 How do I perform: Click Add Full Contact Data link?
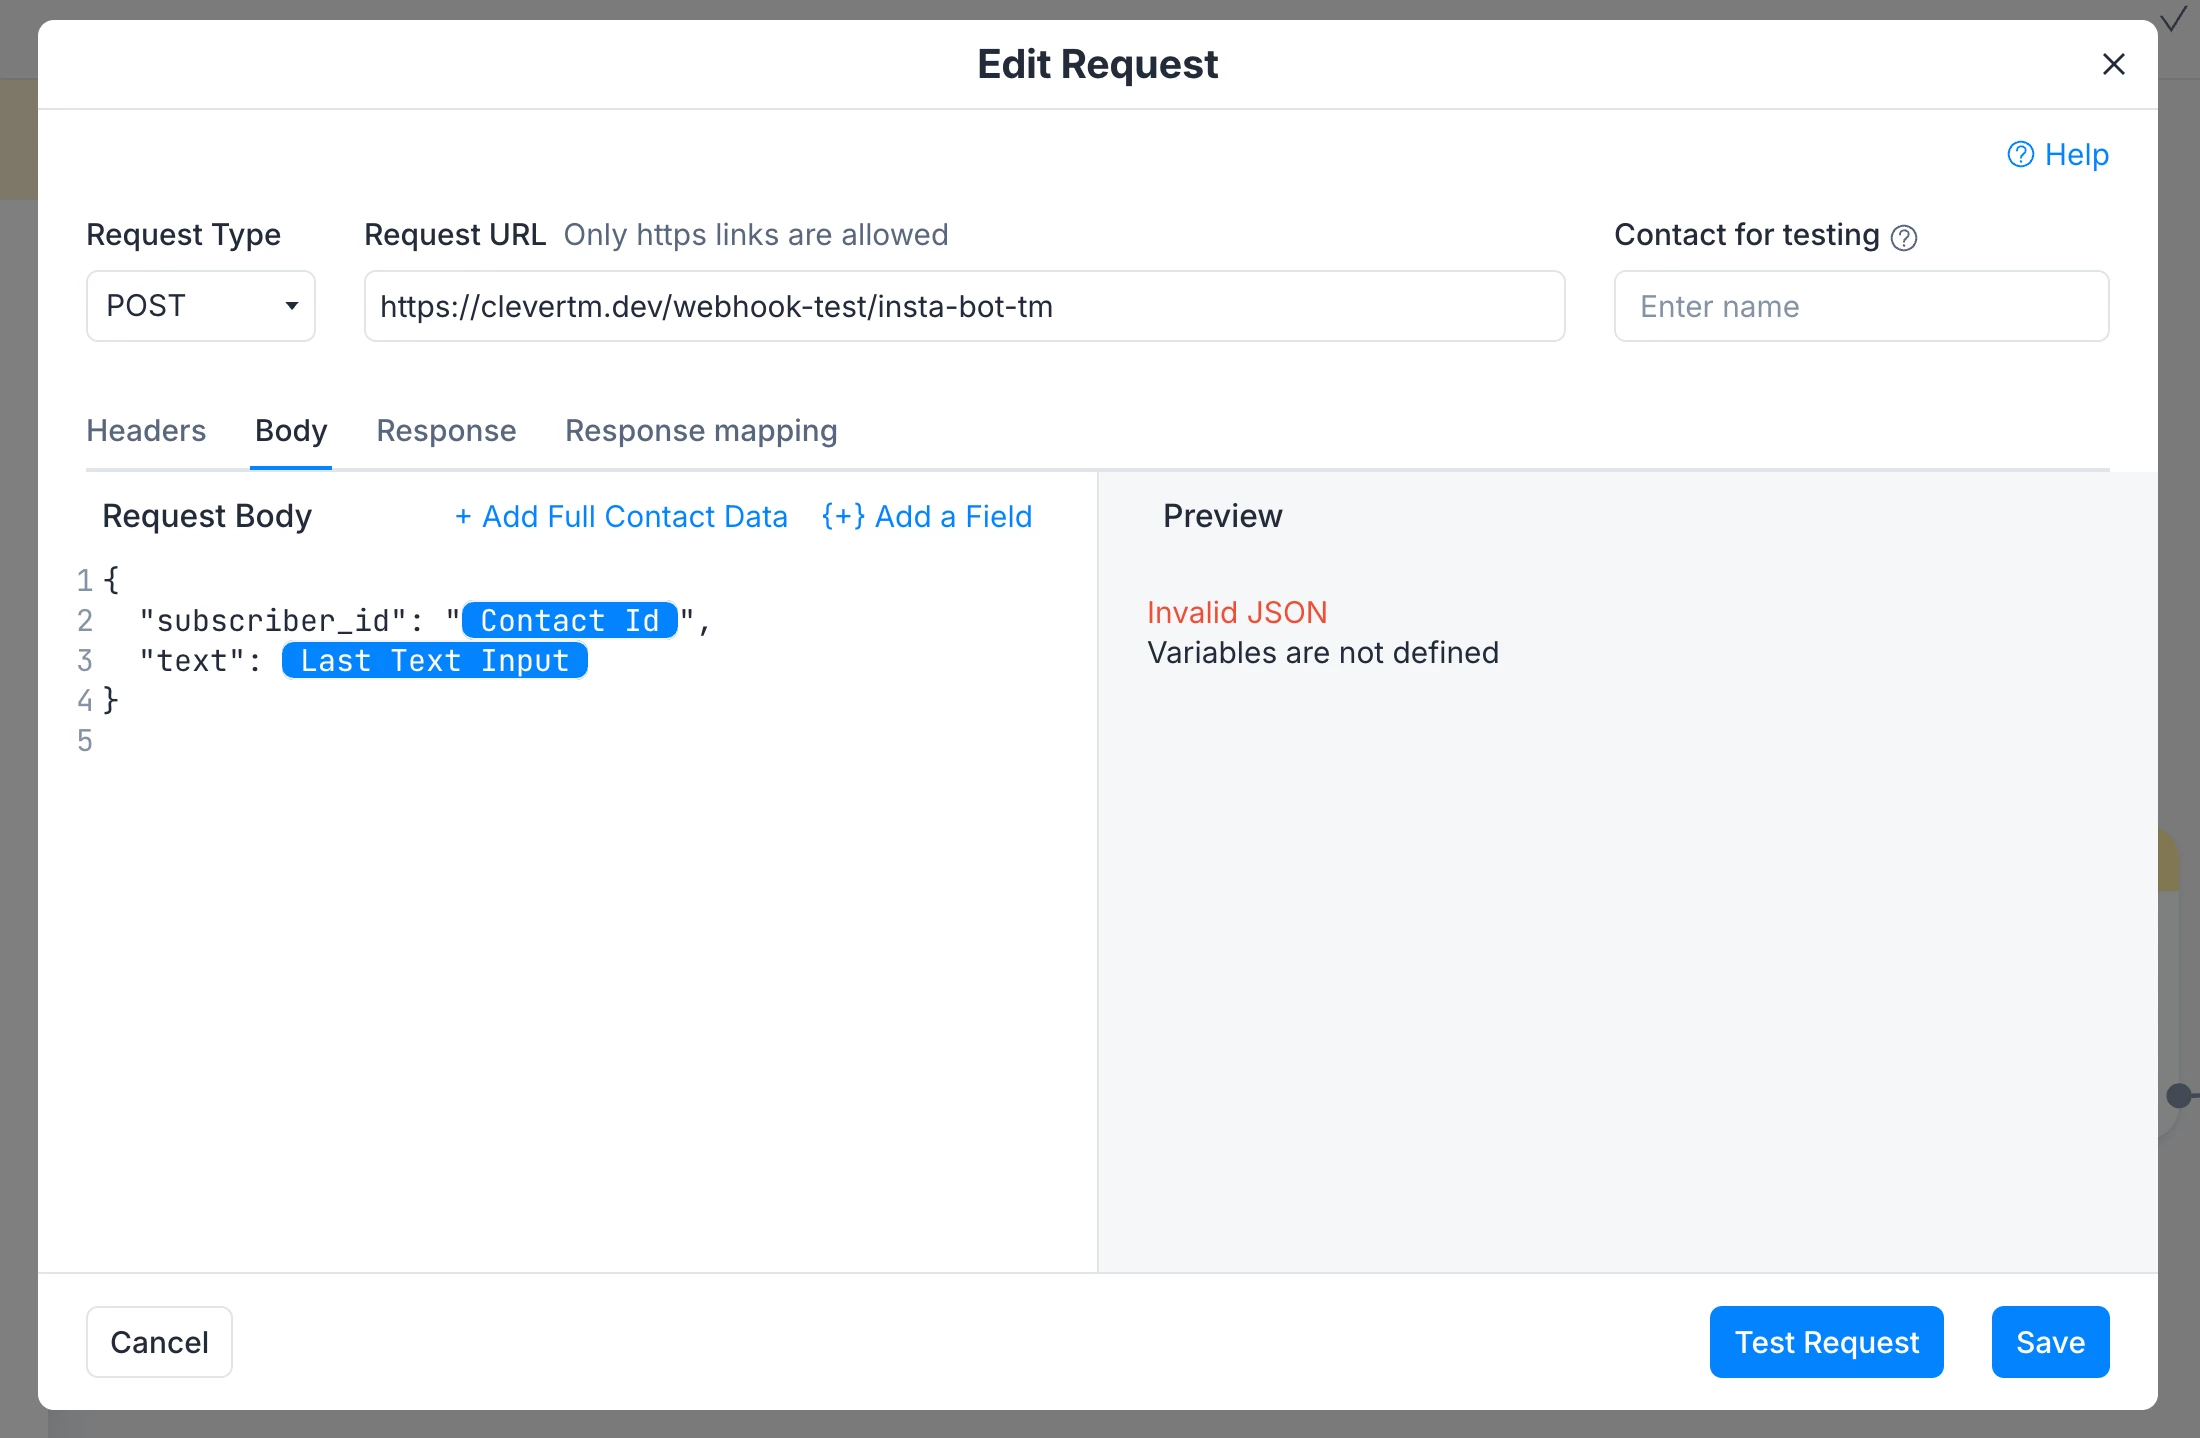pos(621,516)
